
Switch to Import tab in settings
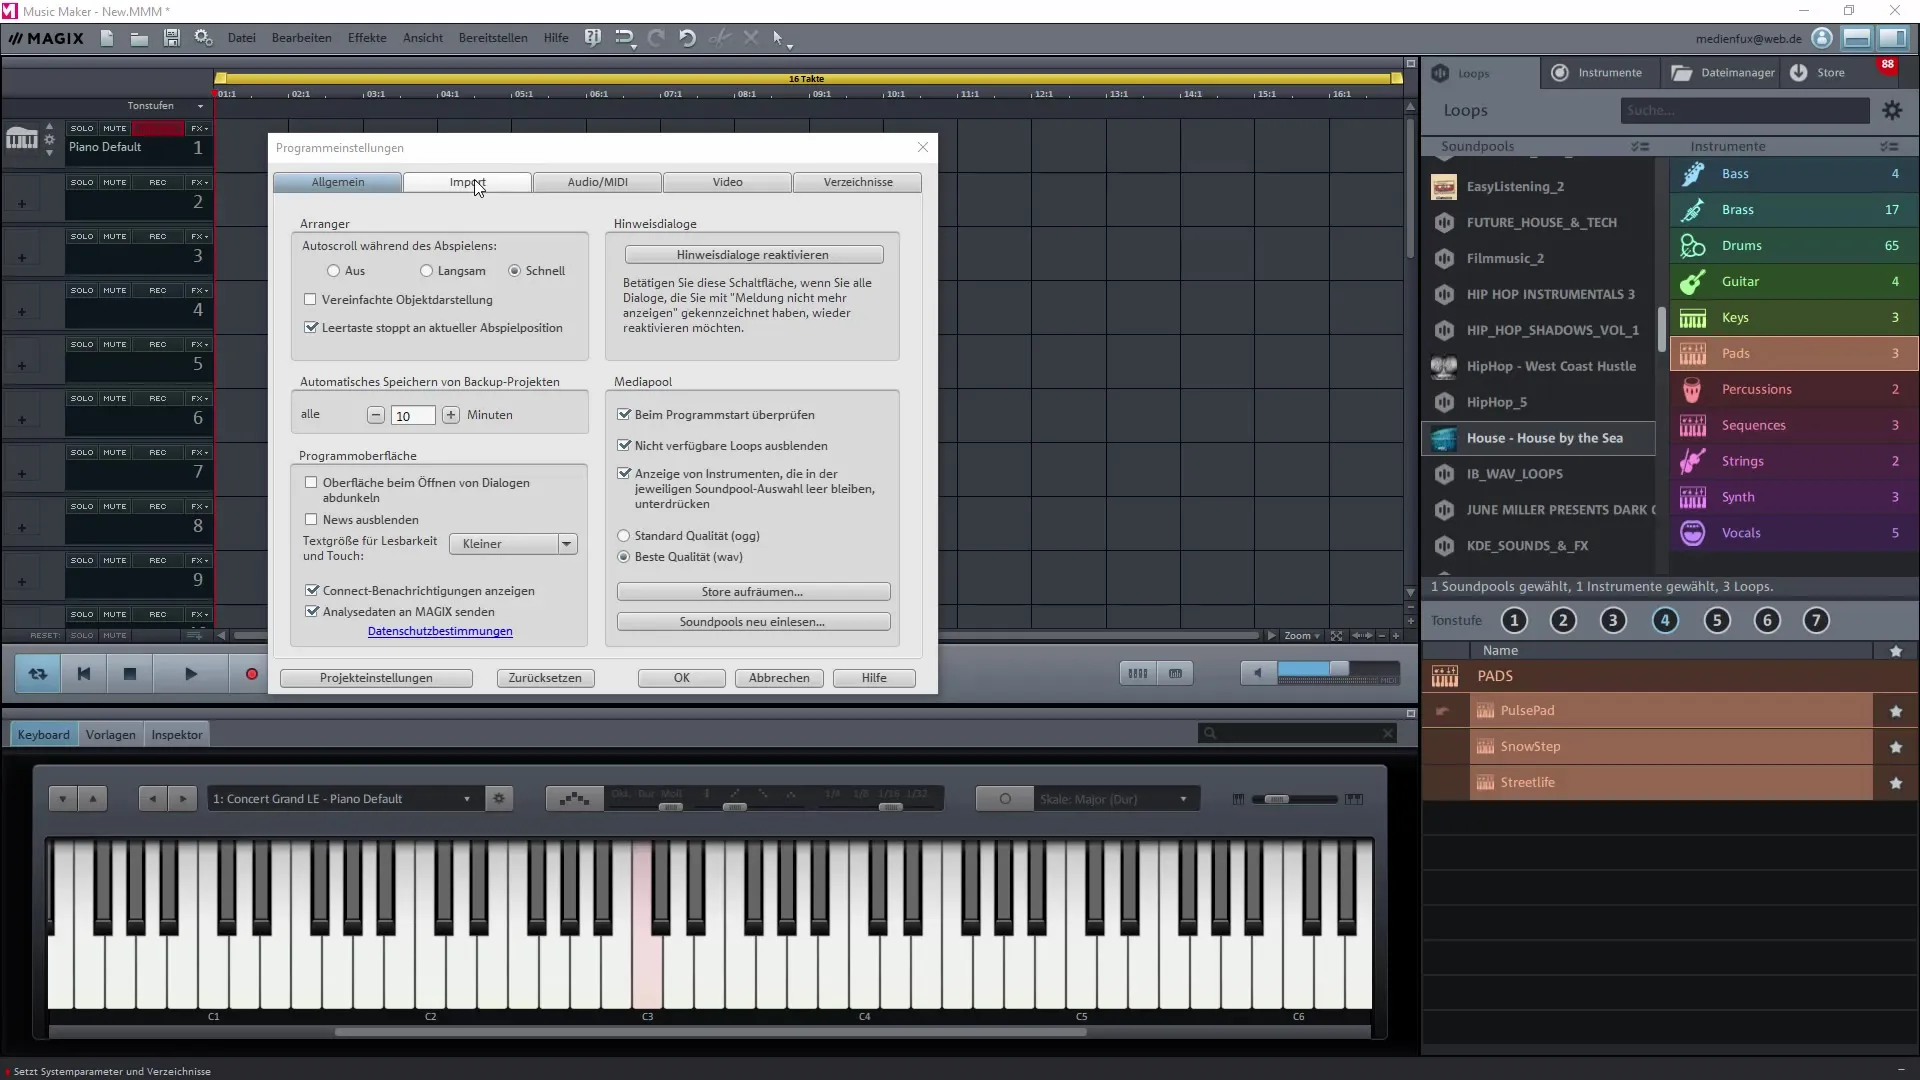click(x=467, y=182)
